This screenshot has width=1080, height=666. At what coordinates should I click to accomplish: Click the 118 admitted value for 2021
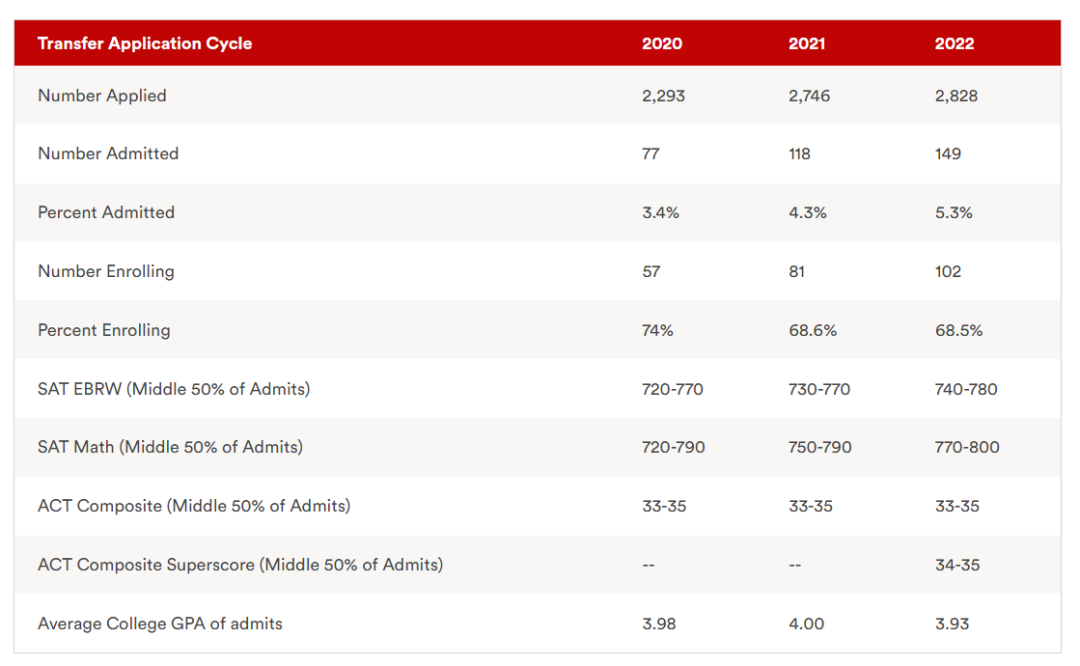coord(799,154)
